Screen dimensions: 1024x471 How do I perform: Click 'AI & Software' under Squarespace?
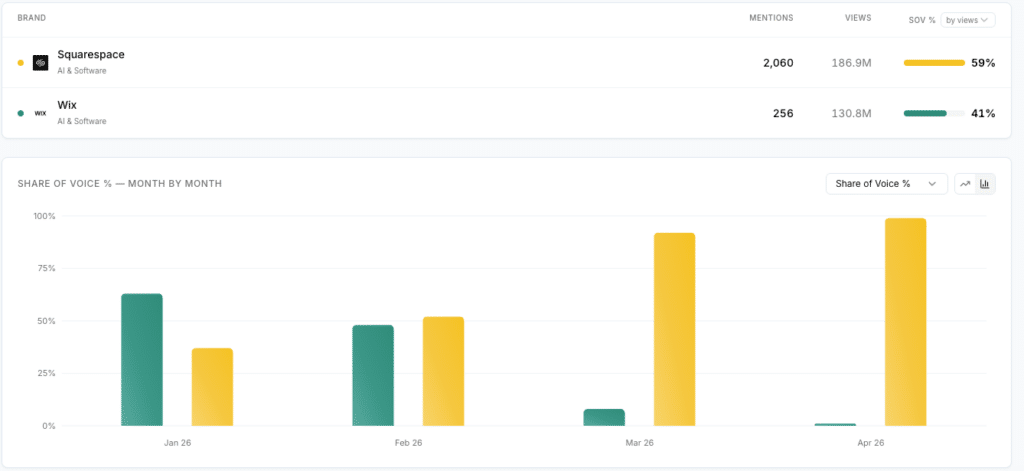click(x=82, y=71)
